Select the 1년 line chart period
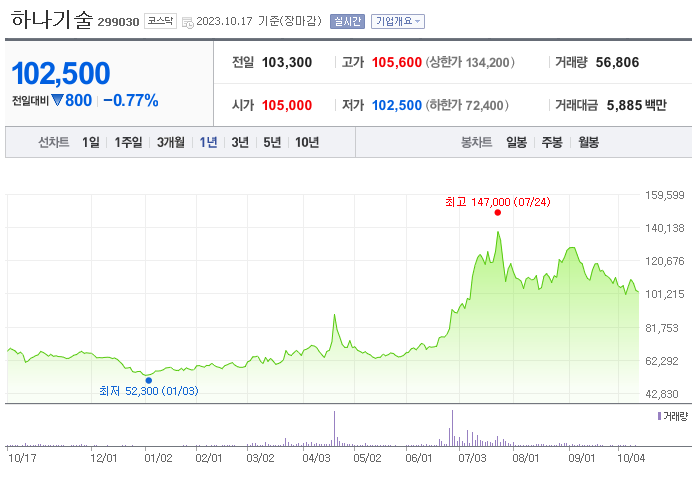 (208, 142)
